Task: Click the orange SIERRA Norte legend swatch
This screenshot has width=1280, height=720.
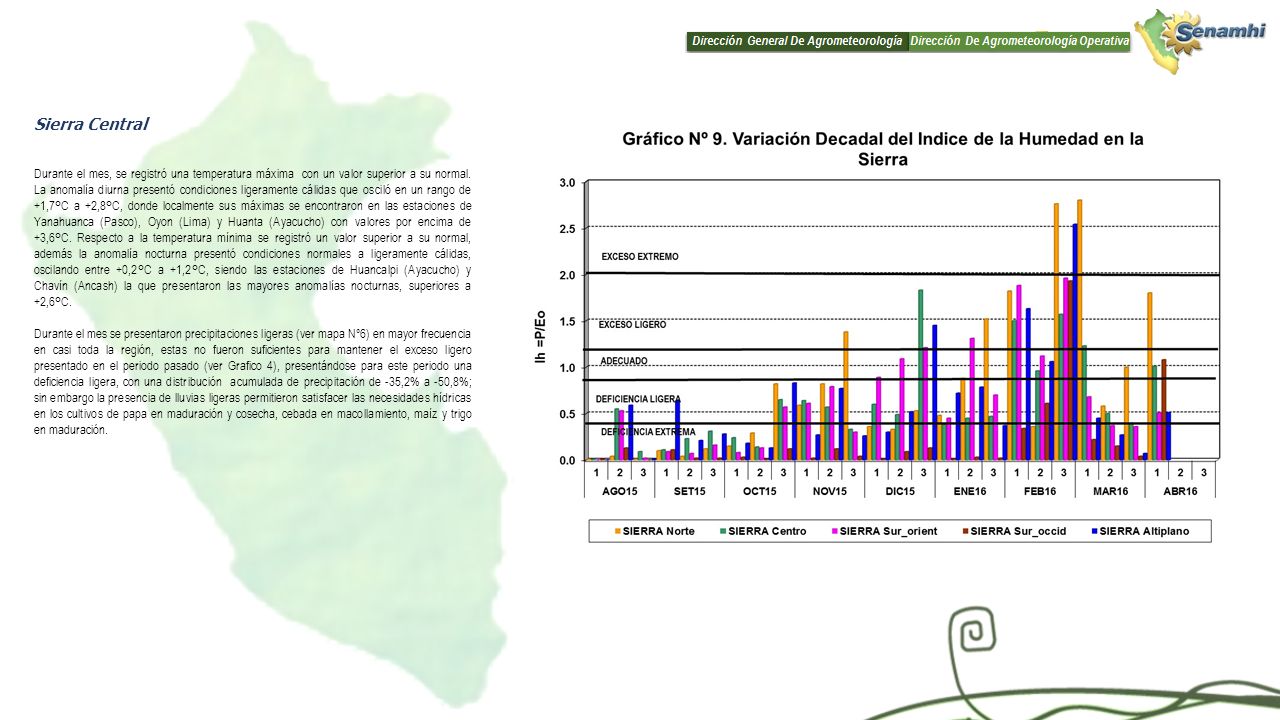Action: click(x=617, y=531)
